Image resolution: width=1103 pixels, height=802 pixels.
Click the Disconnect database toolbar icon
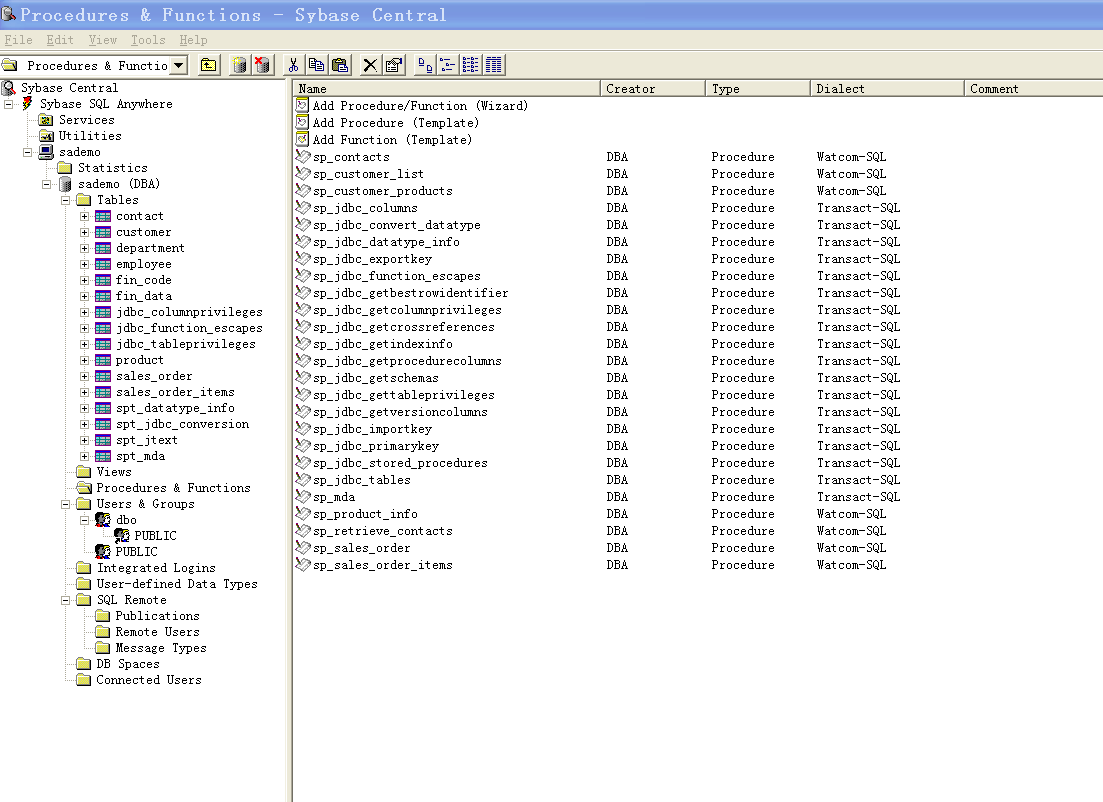click(262, 65)
